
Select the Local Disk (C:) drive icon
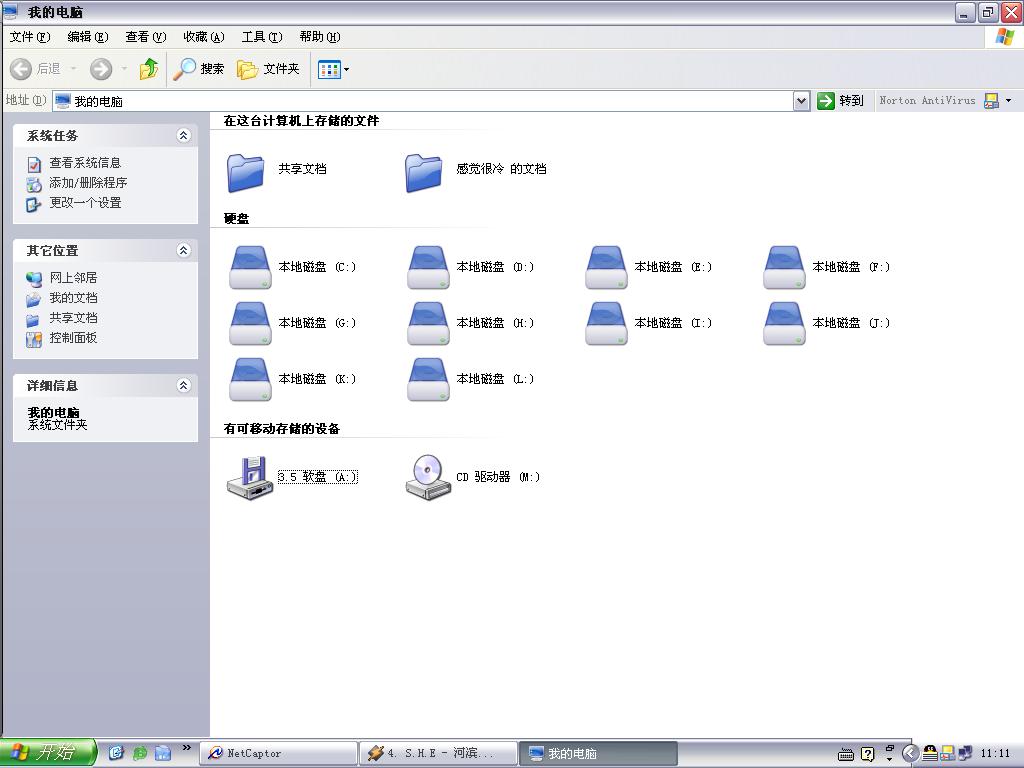click(250, 267)
